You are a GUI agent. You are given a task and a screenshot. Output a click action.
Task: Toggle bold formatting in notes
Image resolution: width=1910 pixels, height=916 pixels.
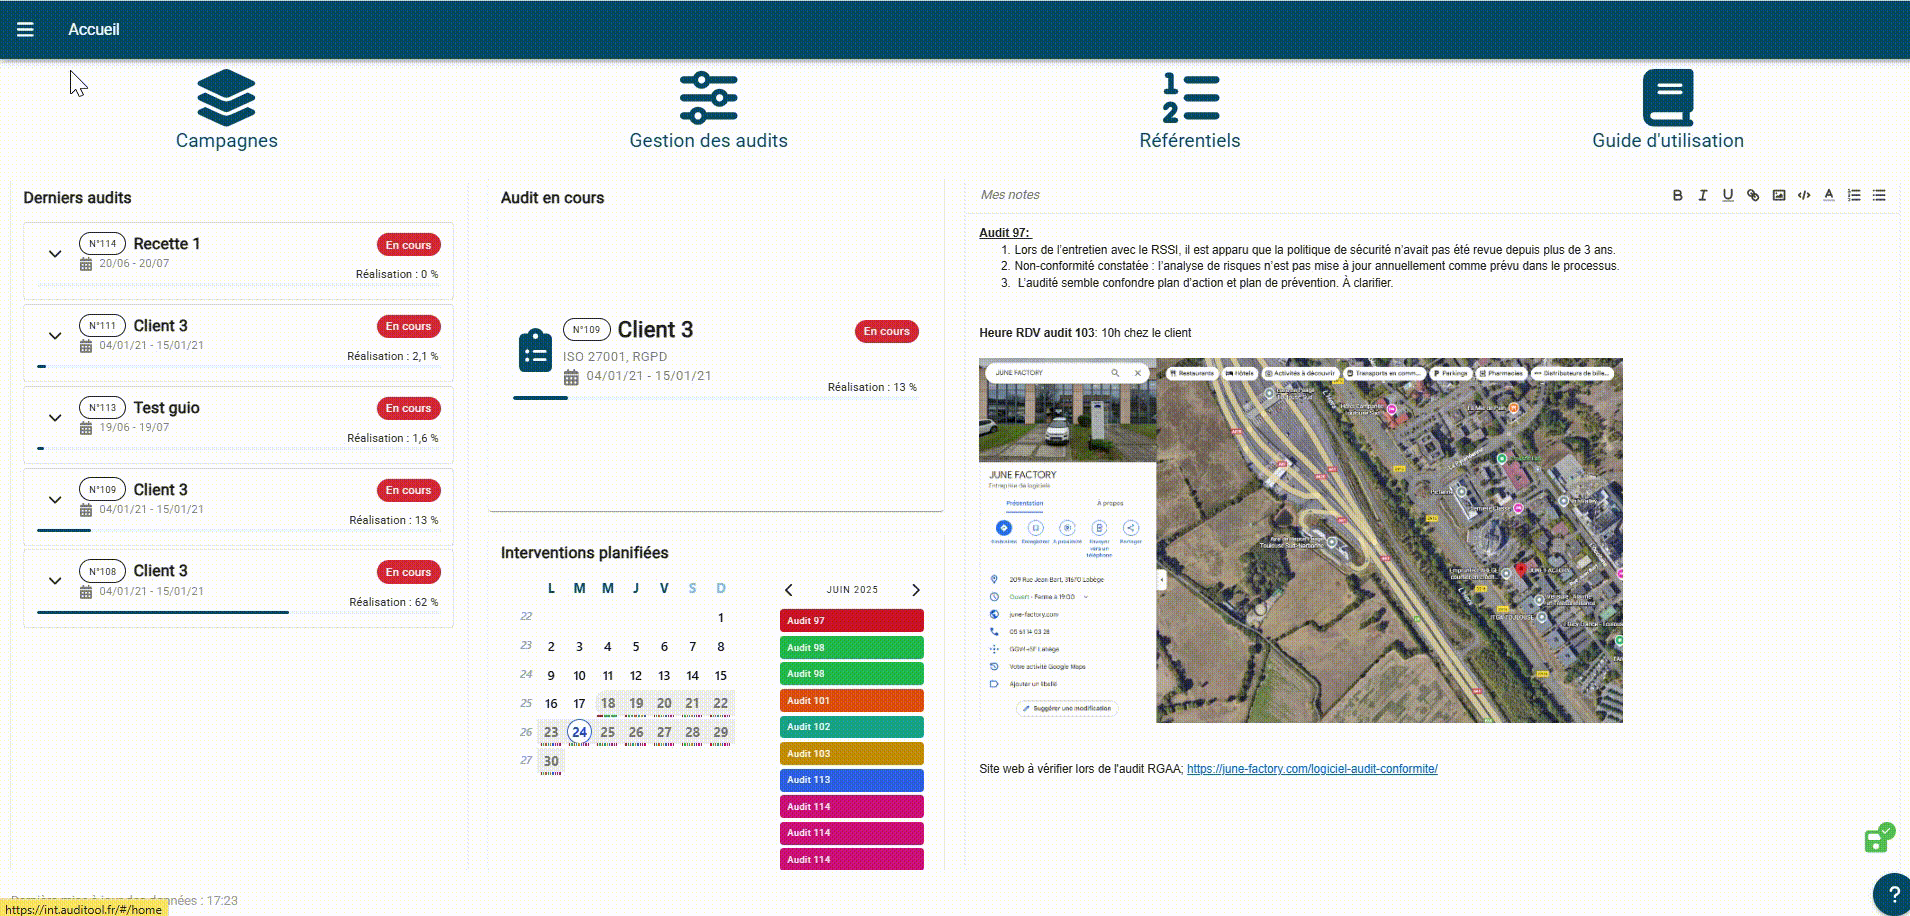pyautogui.click(x=1677, y=196)
